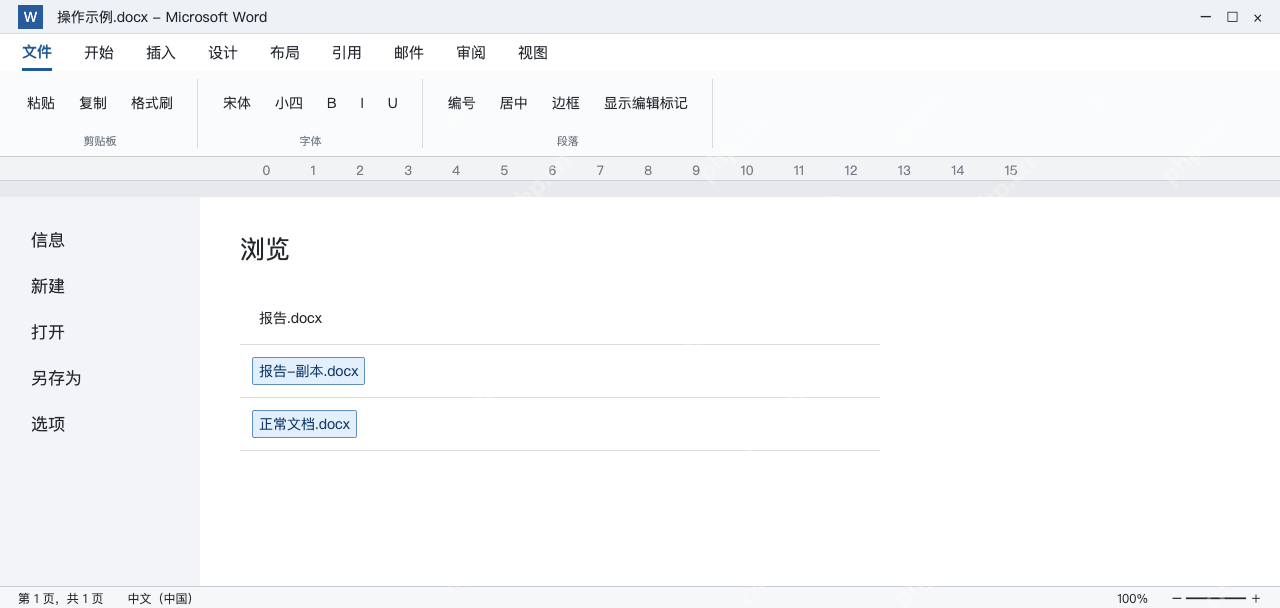
Task: Click the 中文（中国） language indicator
Action: [x=160, y=599]
